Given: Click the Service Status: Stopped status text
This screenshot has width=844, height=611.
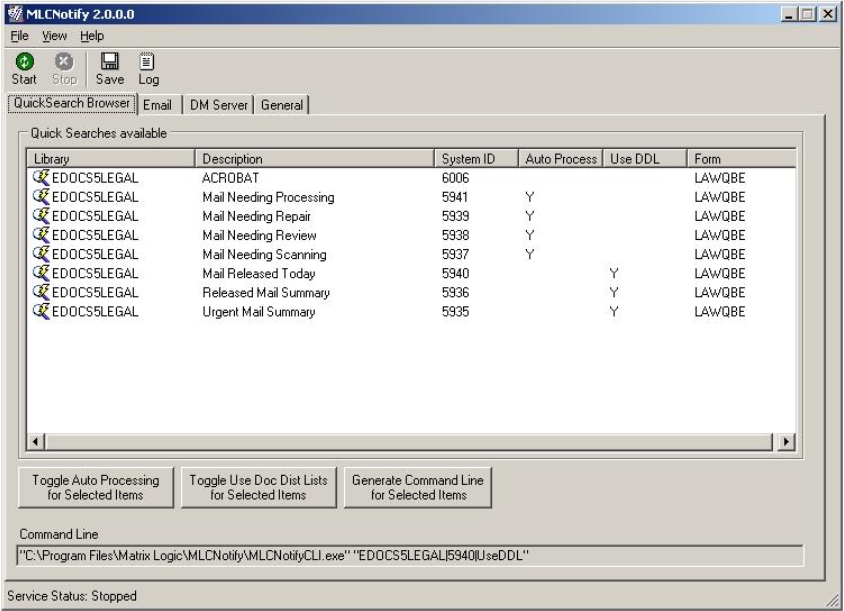Looking at the screenshot, I should pyautogui.click(x=72, y=596).
